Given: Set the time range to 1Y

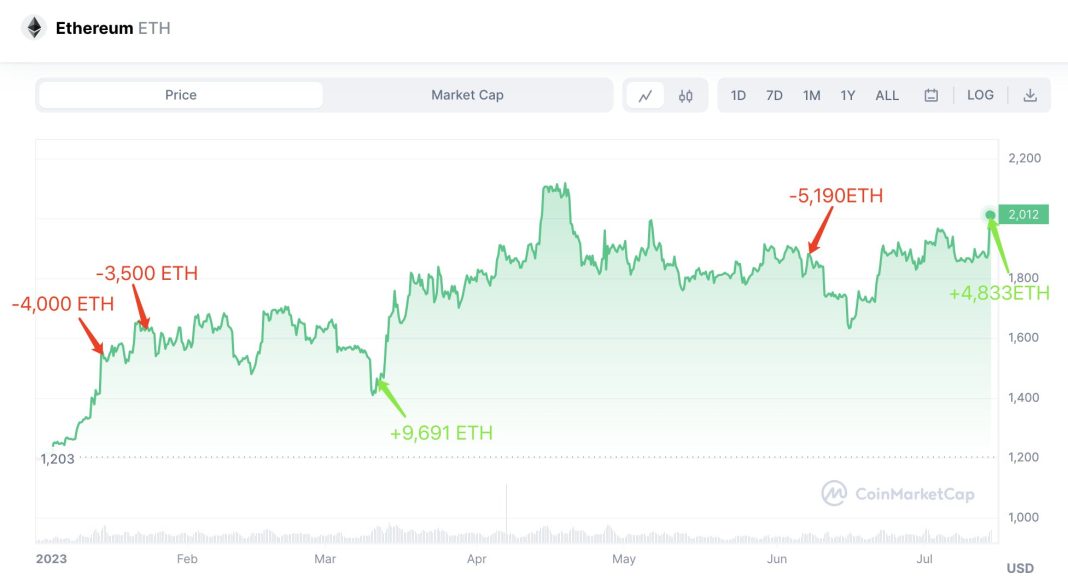Looking at the screenshot, I should tap(848, 96).
